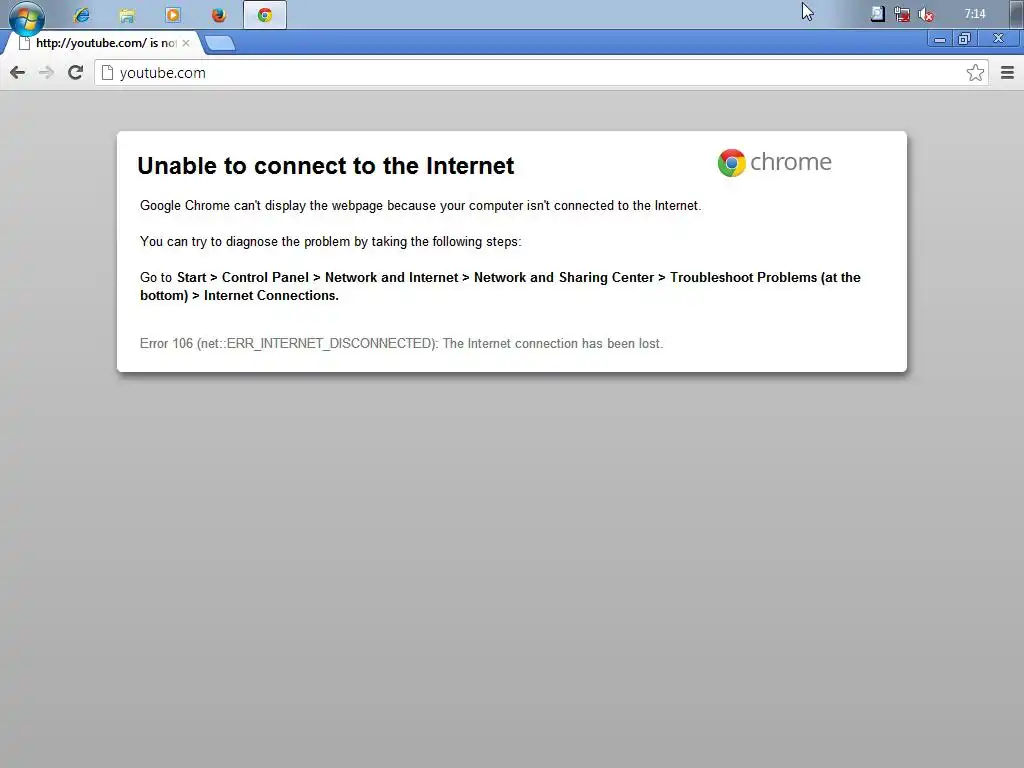This screenshot has height=768, width=1024.
Task: Click the muted volume tray icon
Action: click(926, 14)
